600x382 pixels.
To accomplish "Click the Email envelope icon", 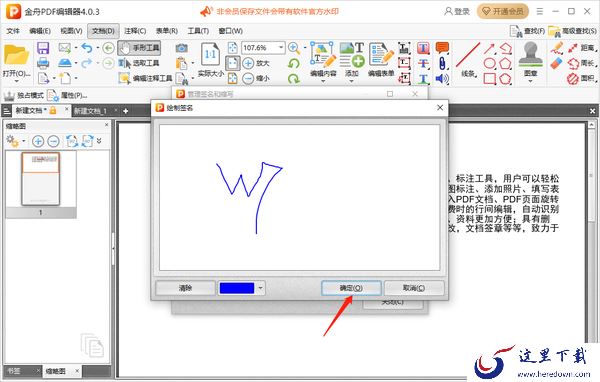I will point(65,48).
